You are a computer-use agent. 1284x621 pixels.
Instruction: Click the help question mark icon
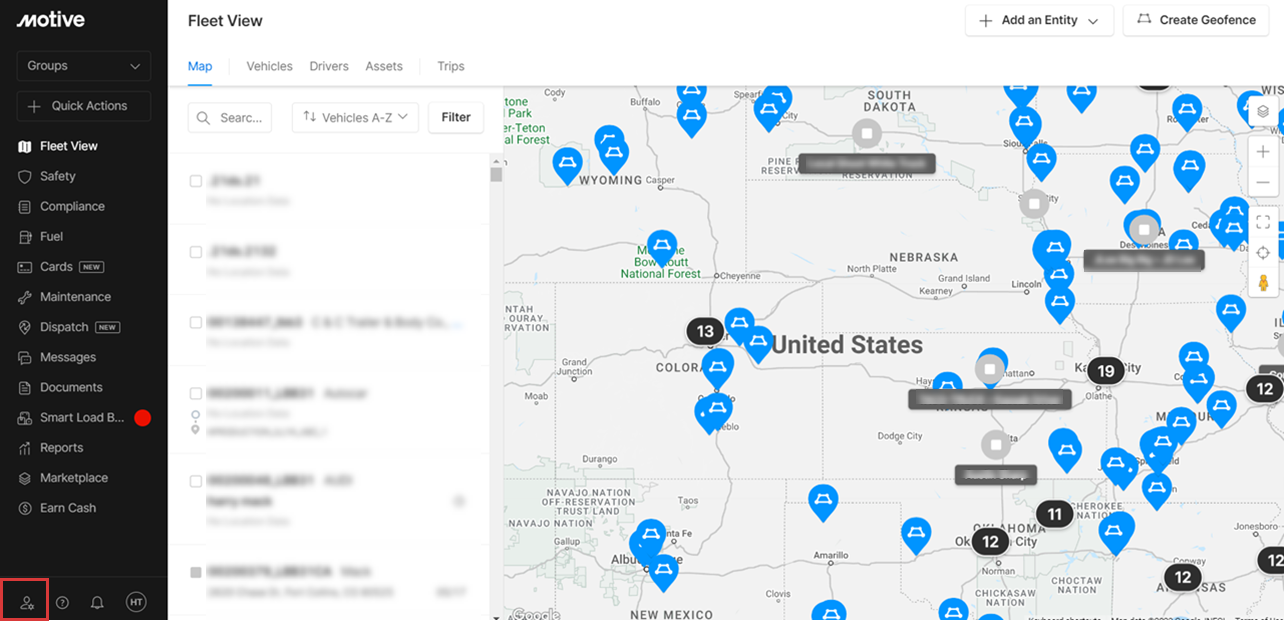point(62,602)
